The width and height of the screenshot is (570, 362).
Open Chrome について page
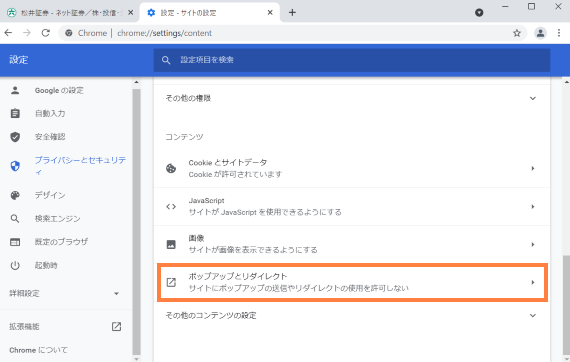pyautogui.click(x=39, y=350)
